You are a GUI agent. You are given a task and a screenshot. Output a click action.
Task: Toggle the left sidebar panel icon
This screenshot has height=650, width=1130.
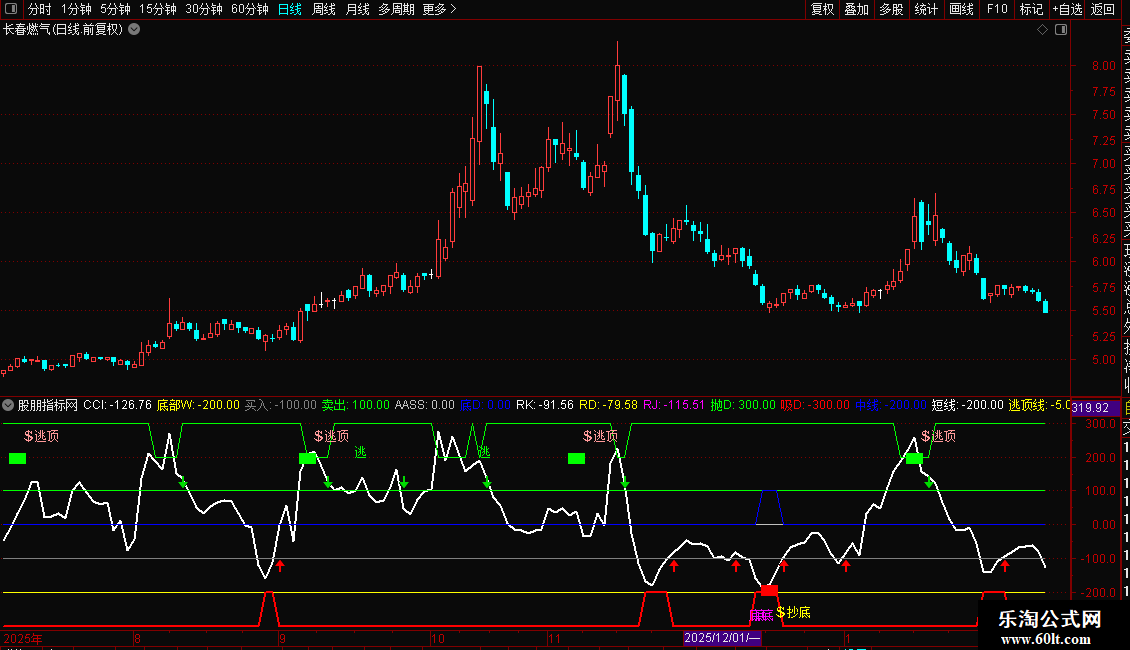11,9
